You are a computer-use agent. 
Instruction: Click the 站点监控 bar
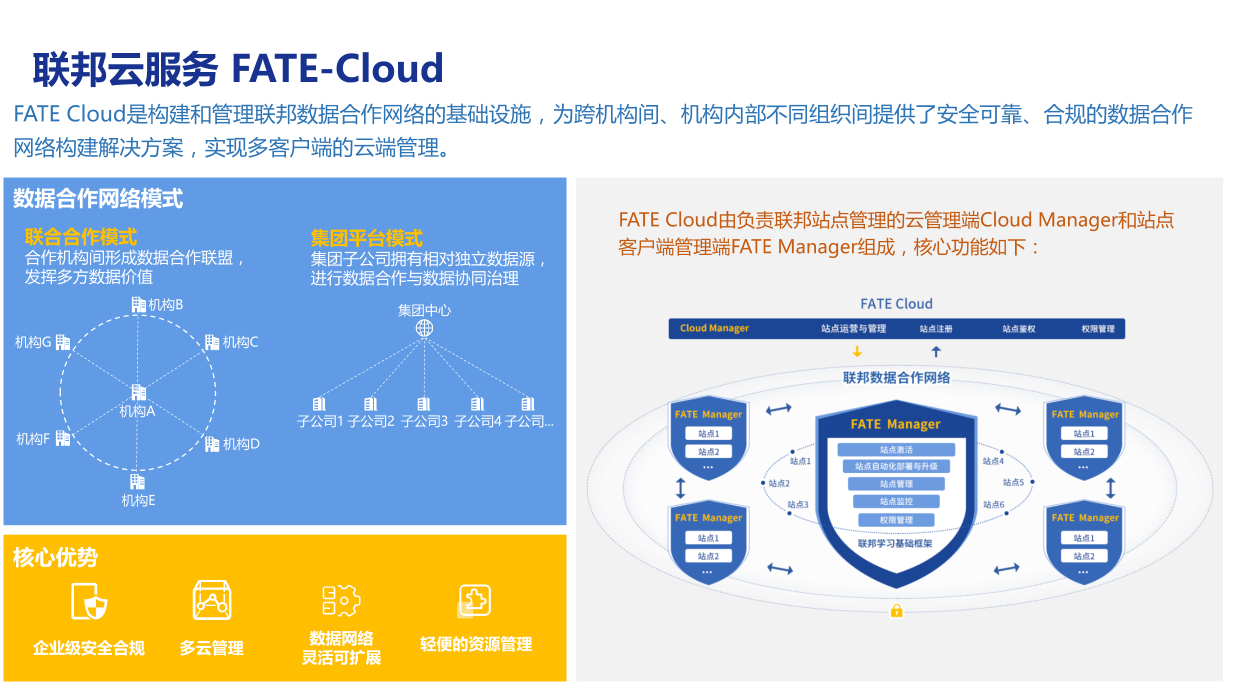tap(896, 501)
